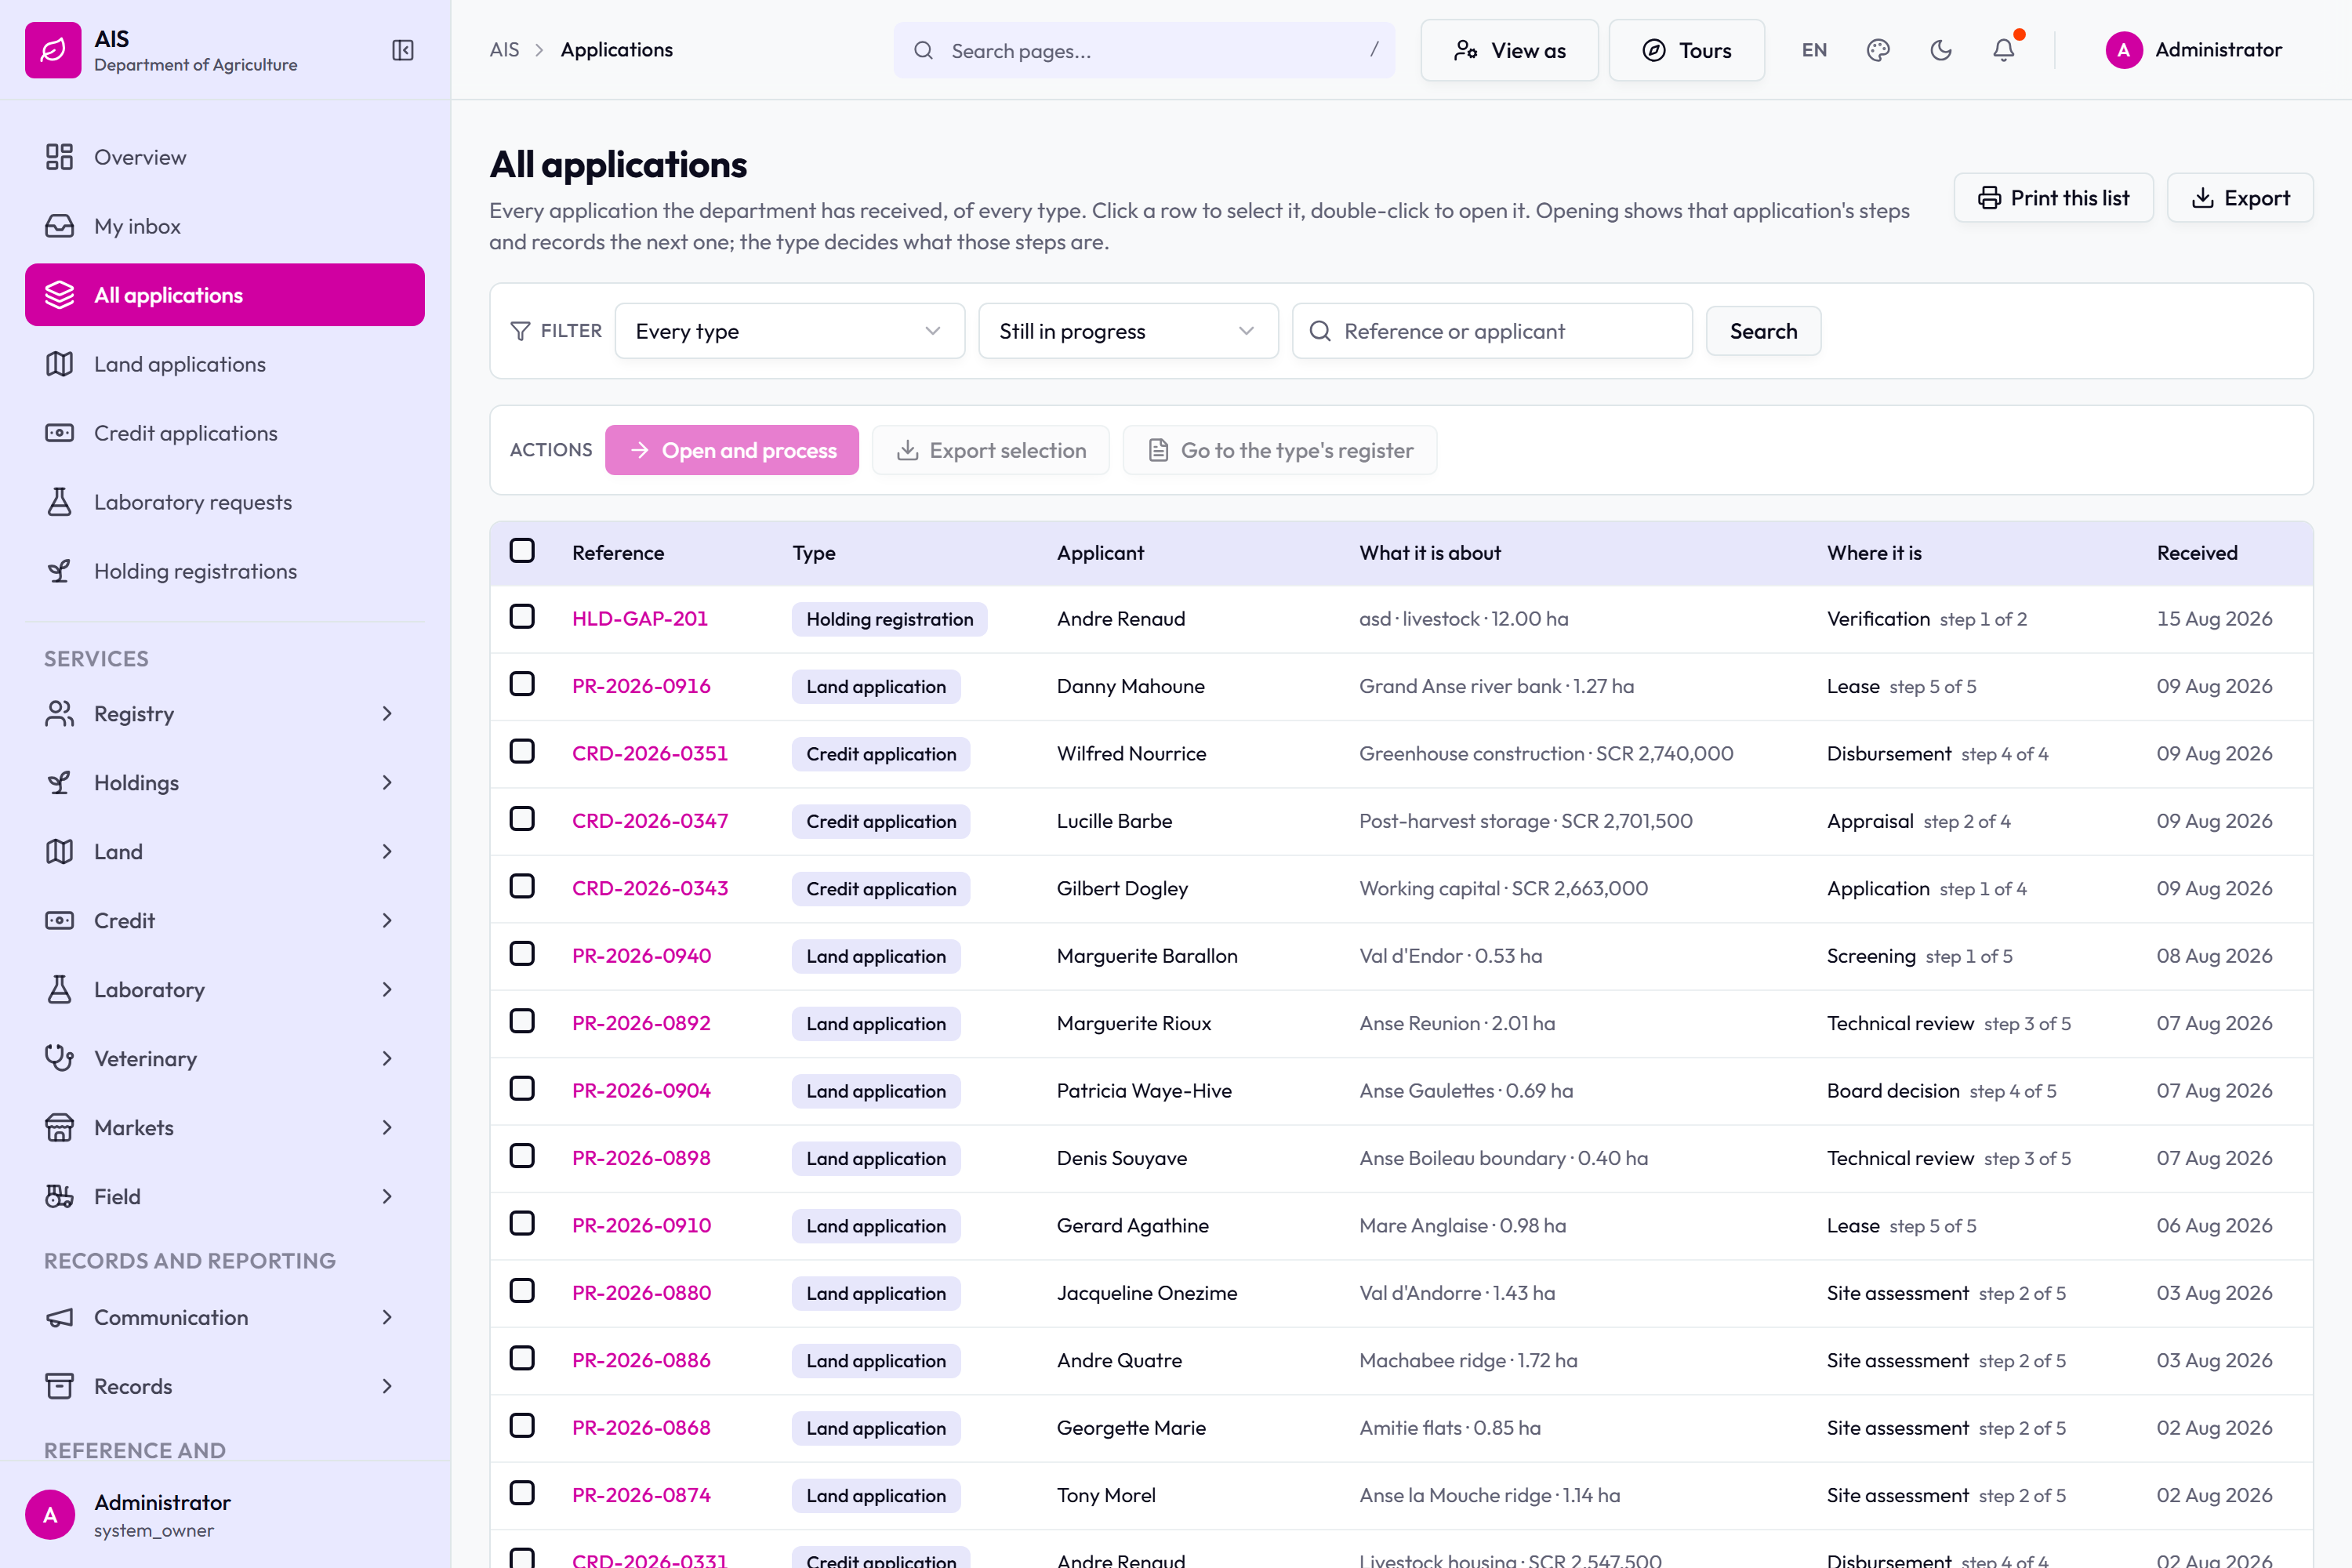Click the Overview grid icon in the sidebar
The width and height of the screenshot is (2352, 1568).
pos(59,157)
